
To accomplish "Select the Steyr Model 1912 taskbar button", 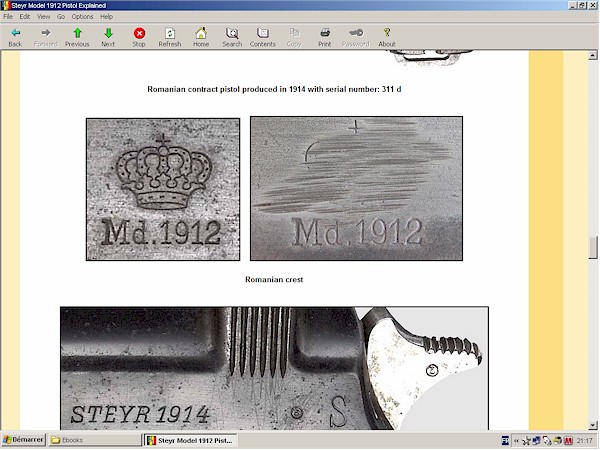I will pos(191,440).
